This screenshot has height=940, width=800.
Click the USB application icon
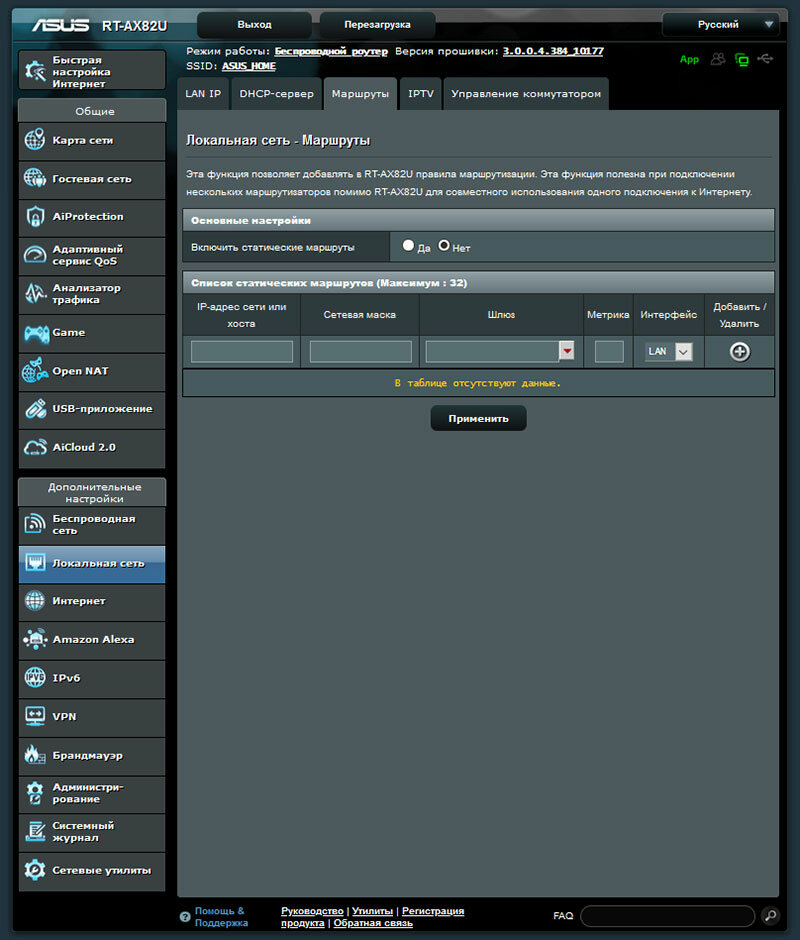tap(35, 409)
